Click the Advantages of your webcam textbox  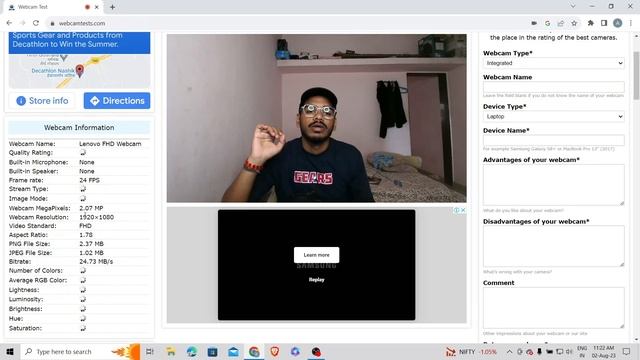tap(553, 185)
